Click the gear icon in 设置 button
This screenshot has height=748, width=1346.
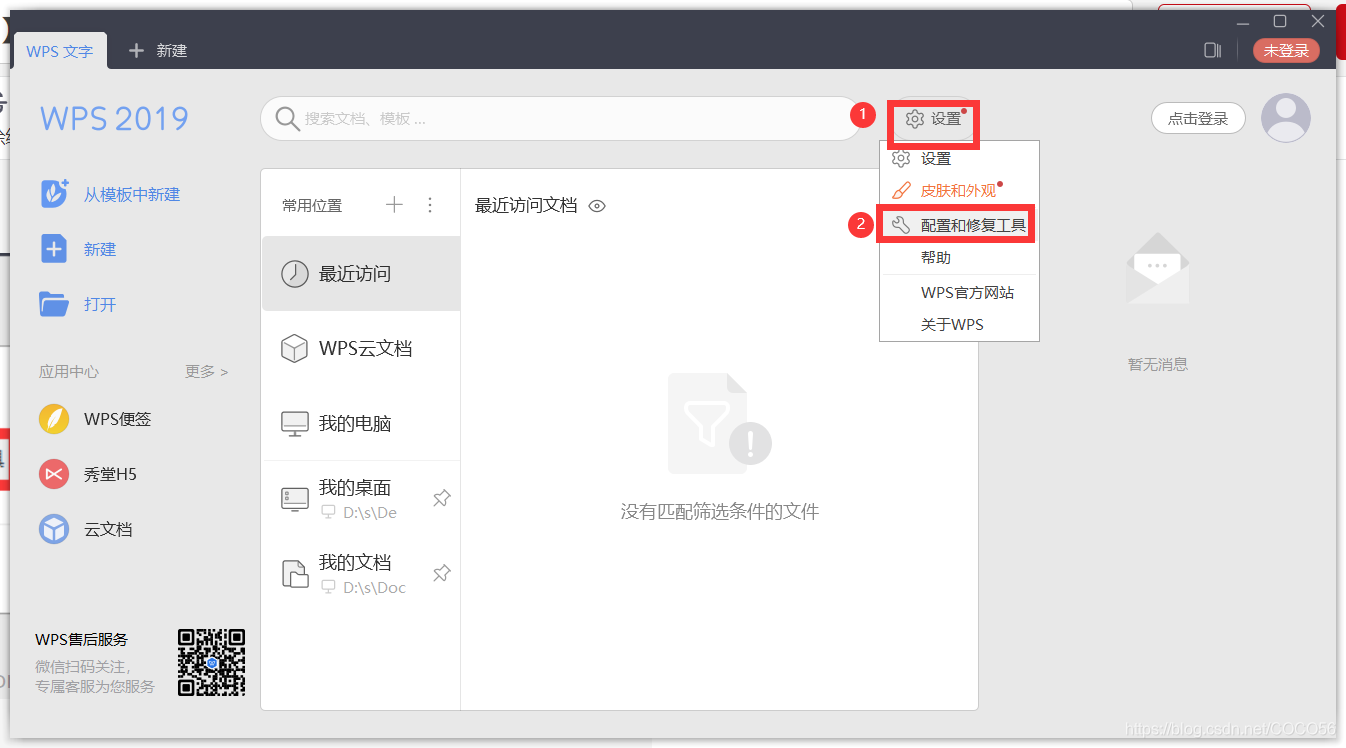pos(914,119)
